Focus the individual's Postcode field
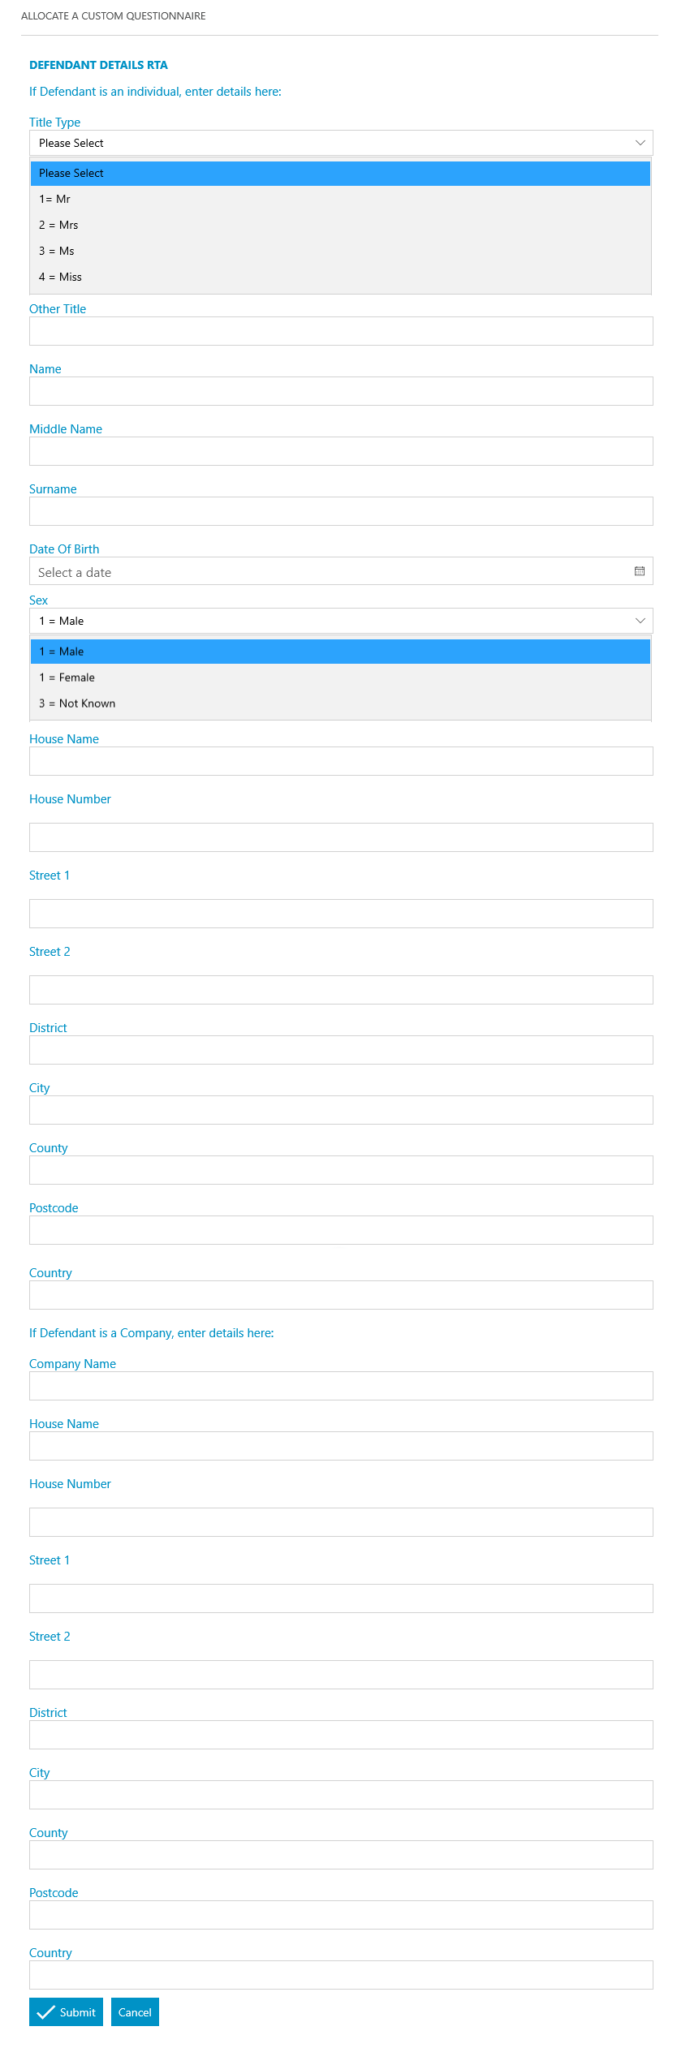 [340, 1230]
